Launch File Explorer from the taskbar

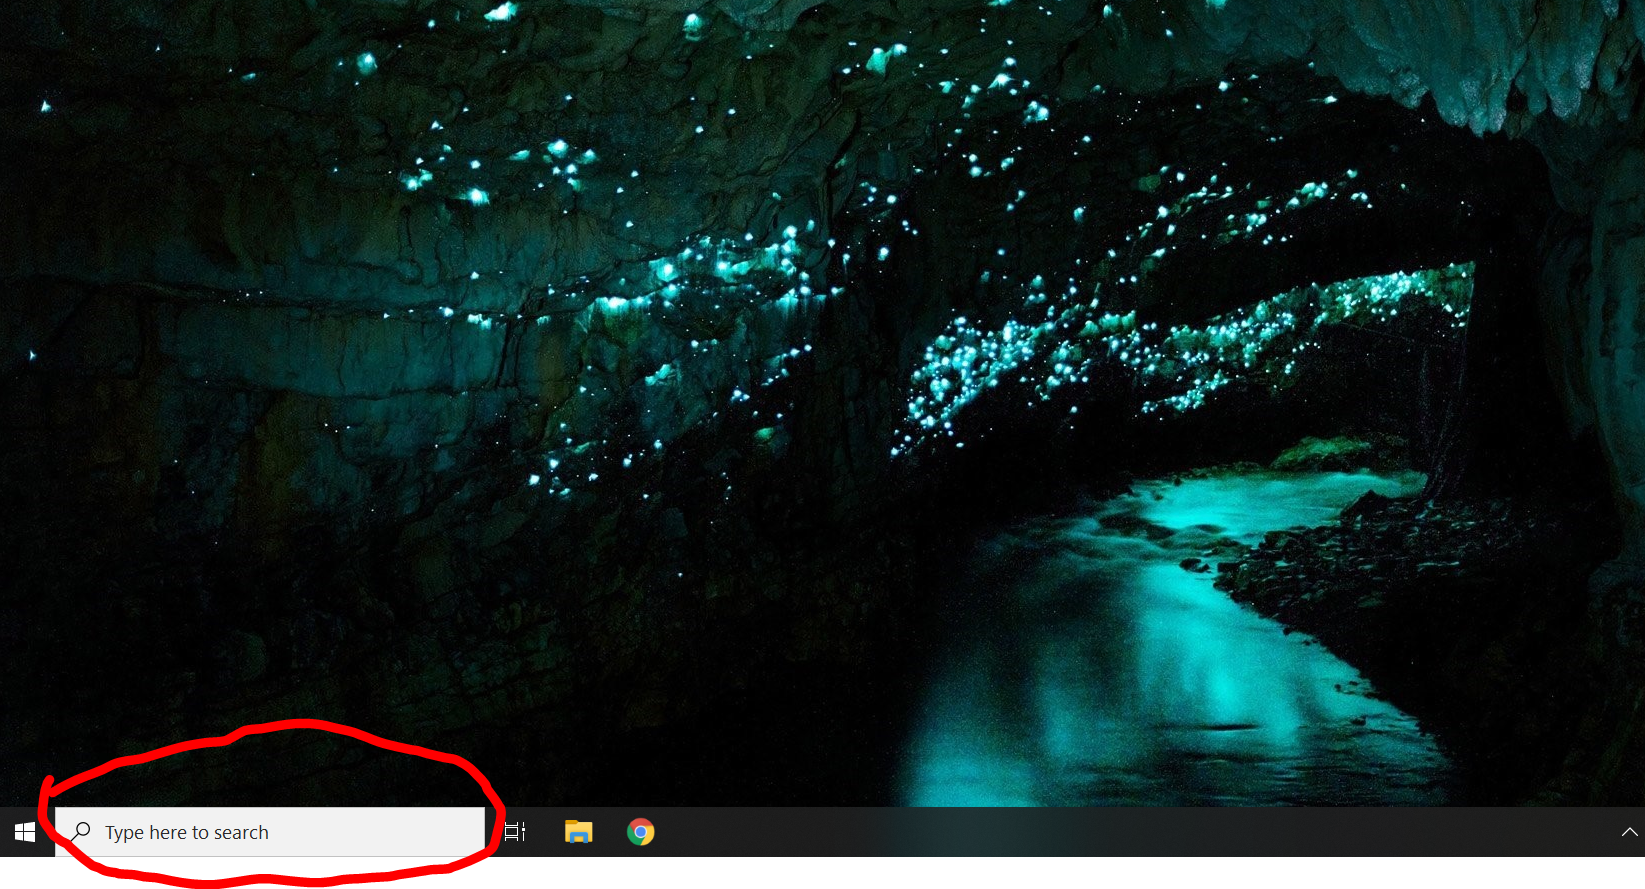(578, 832)
